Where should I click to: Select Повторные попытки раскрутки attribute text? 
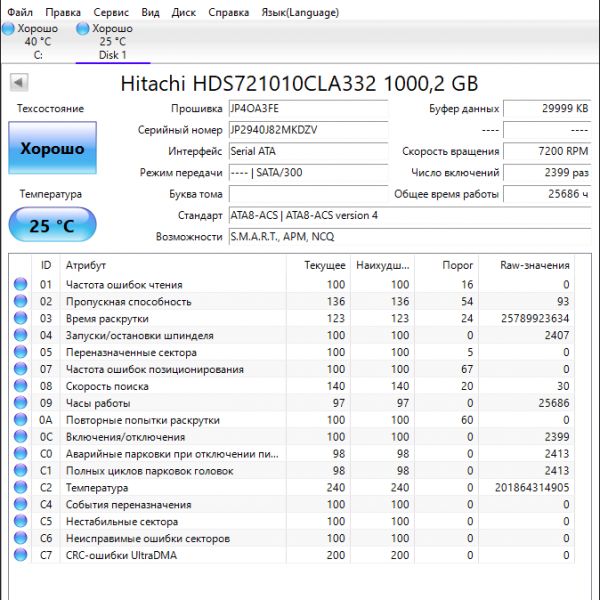coord(143,420)
